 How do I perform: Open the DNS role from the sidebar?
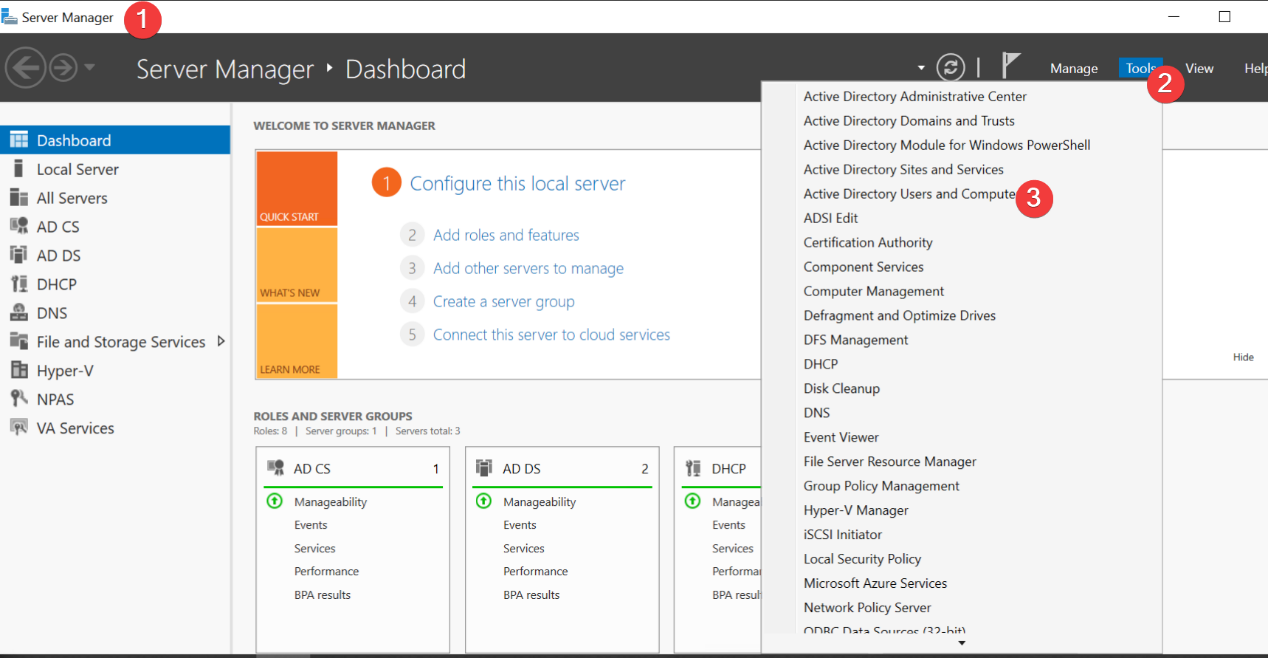pyautogui.click(x=57, y=312)
